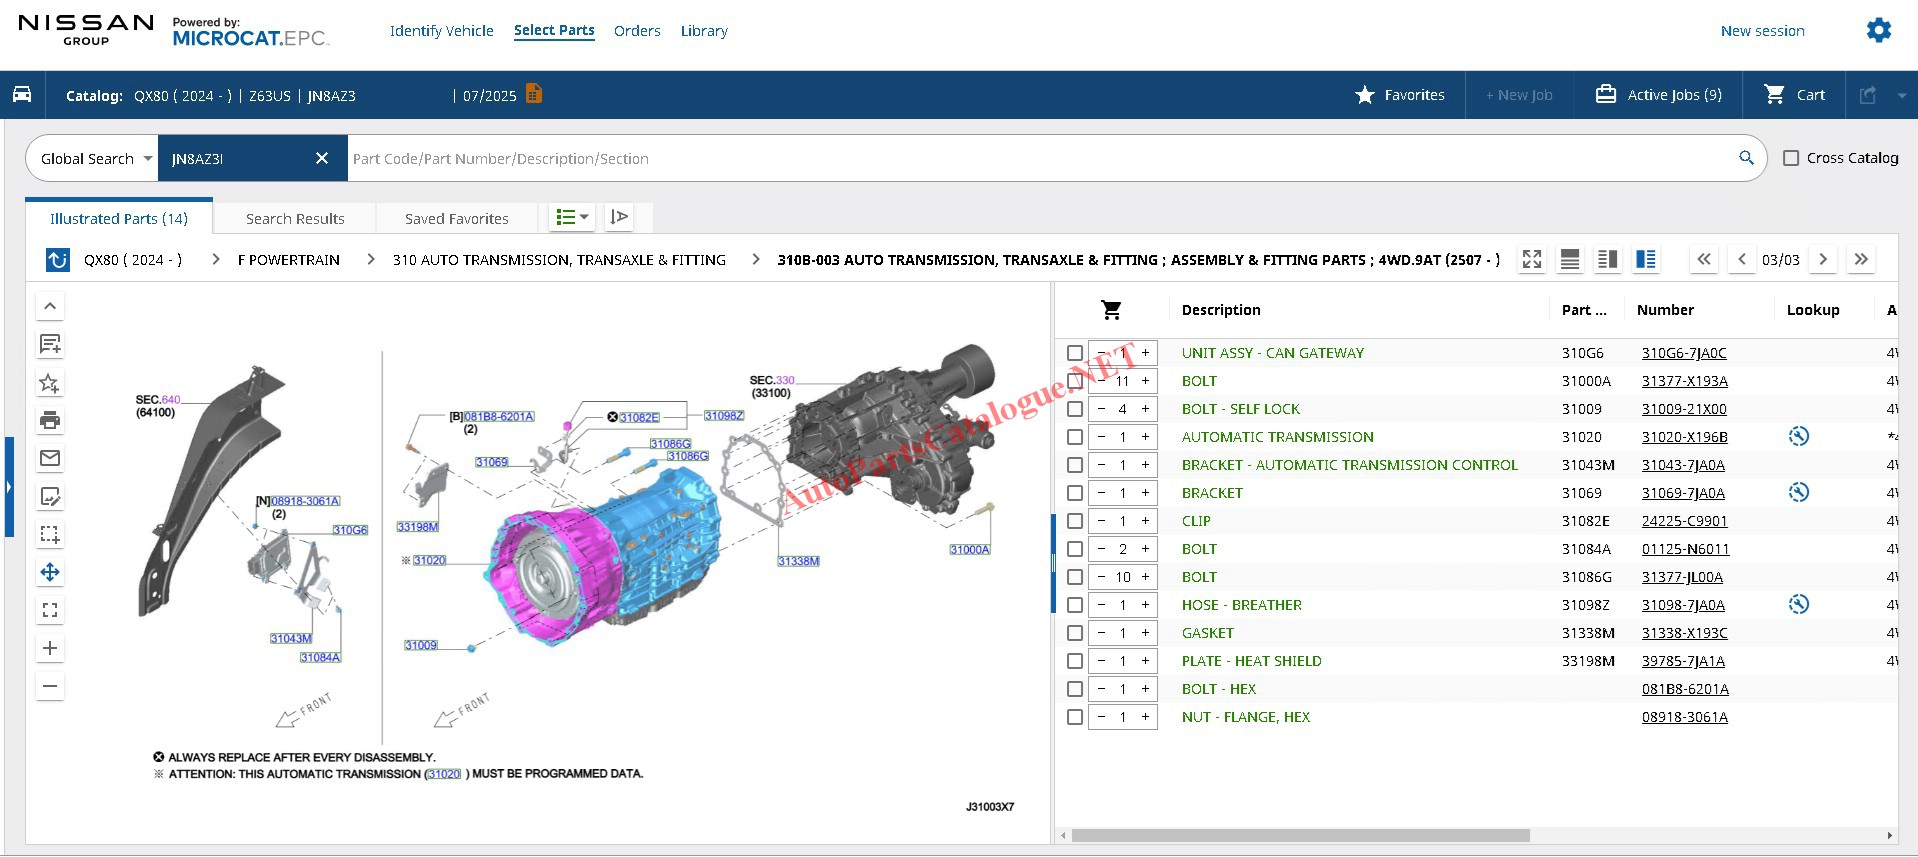Zoom in on diagram with plus icon
1918x857 pixels.
pyautogui.click(x=50, y=648)
